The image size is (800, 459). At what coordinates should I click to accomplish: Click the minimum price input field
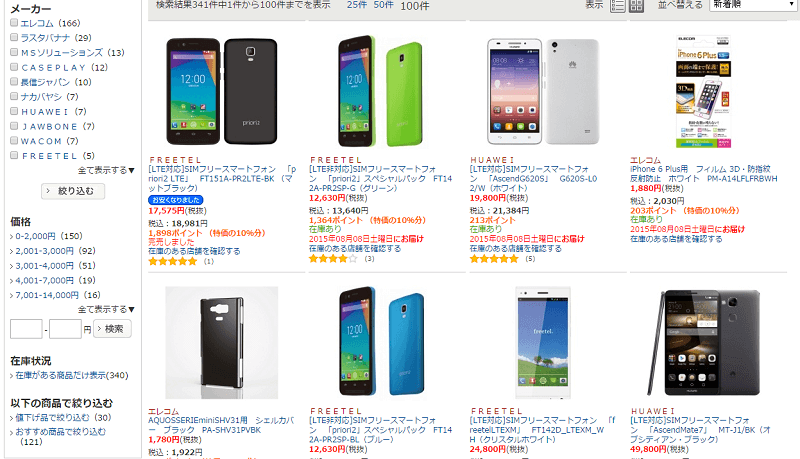(26, 329)
